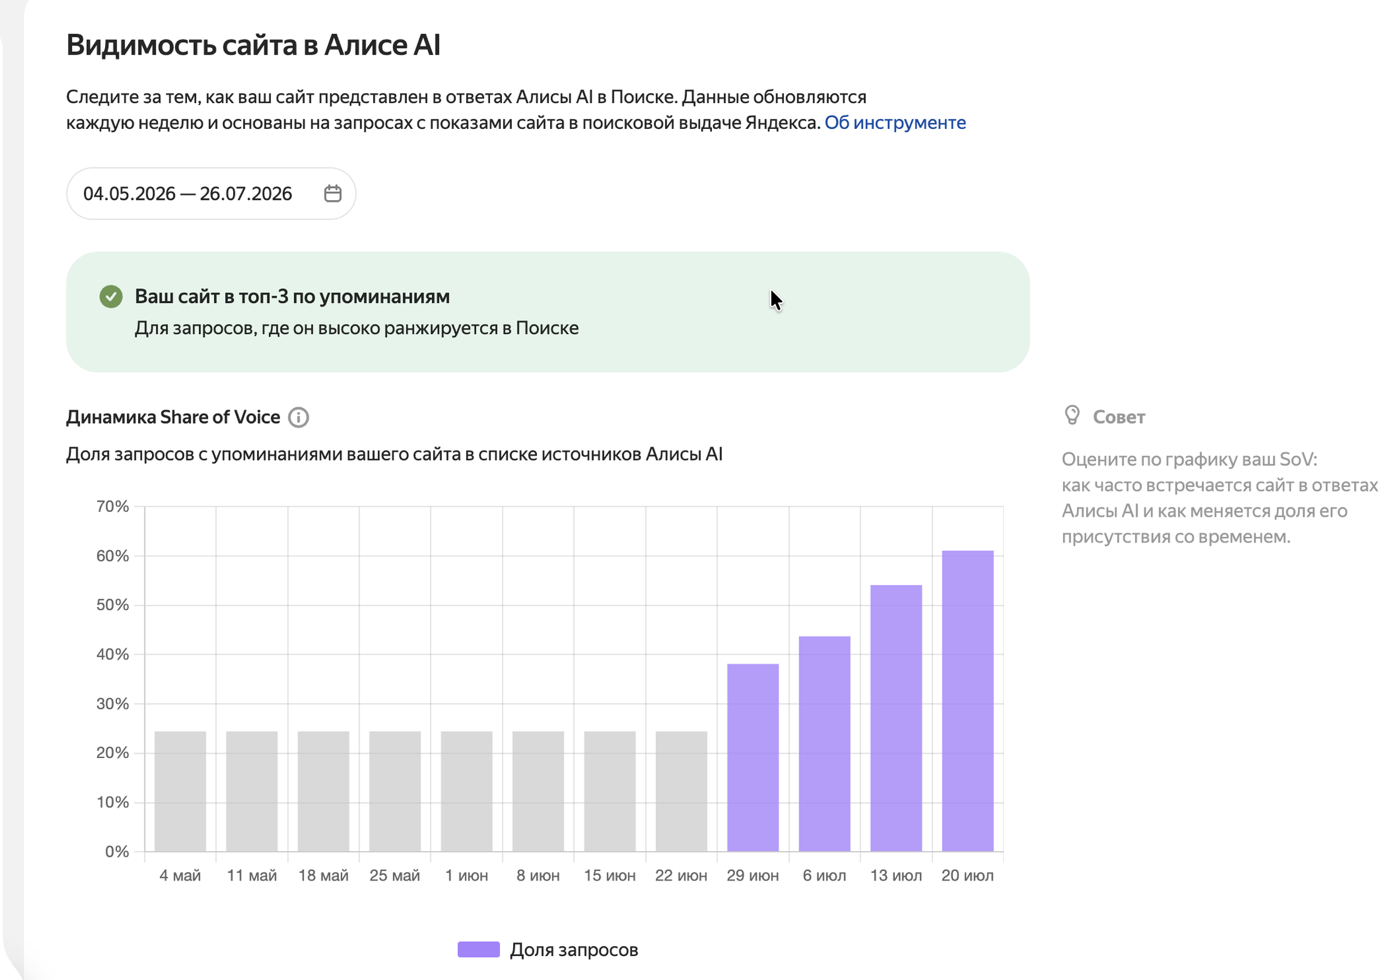Click the green checkmark status icon
Viewport: 1400px width, 980px height.
click(111, 297)
